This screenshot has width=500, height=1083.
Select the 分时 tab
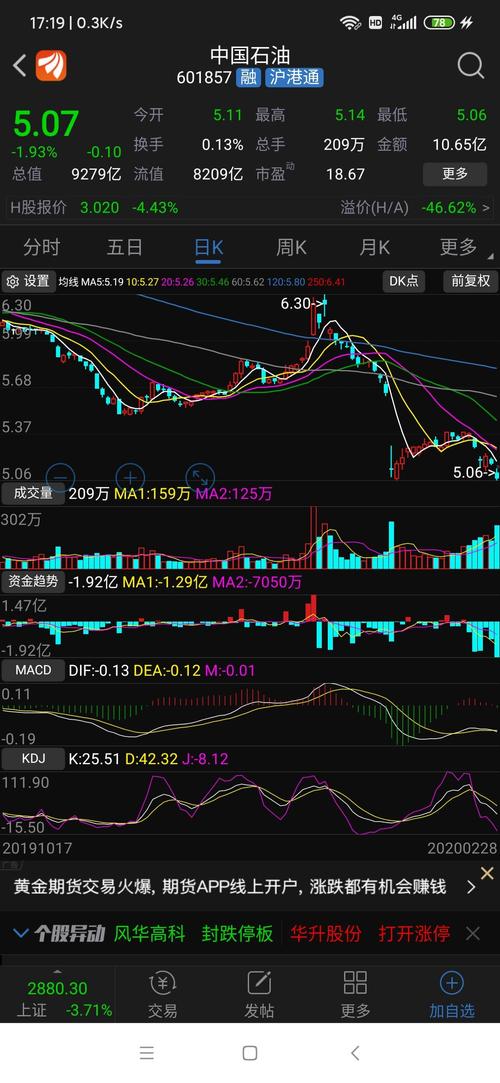pos(41,247)
